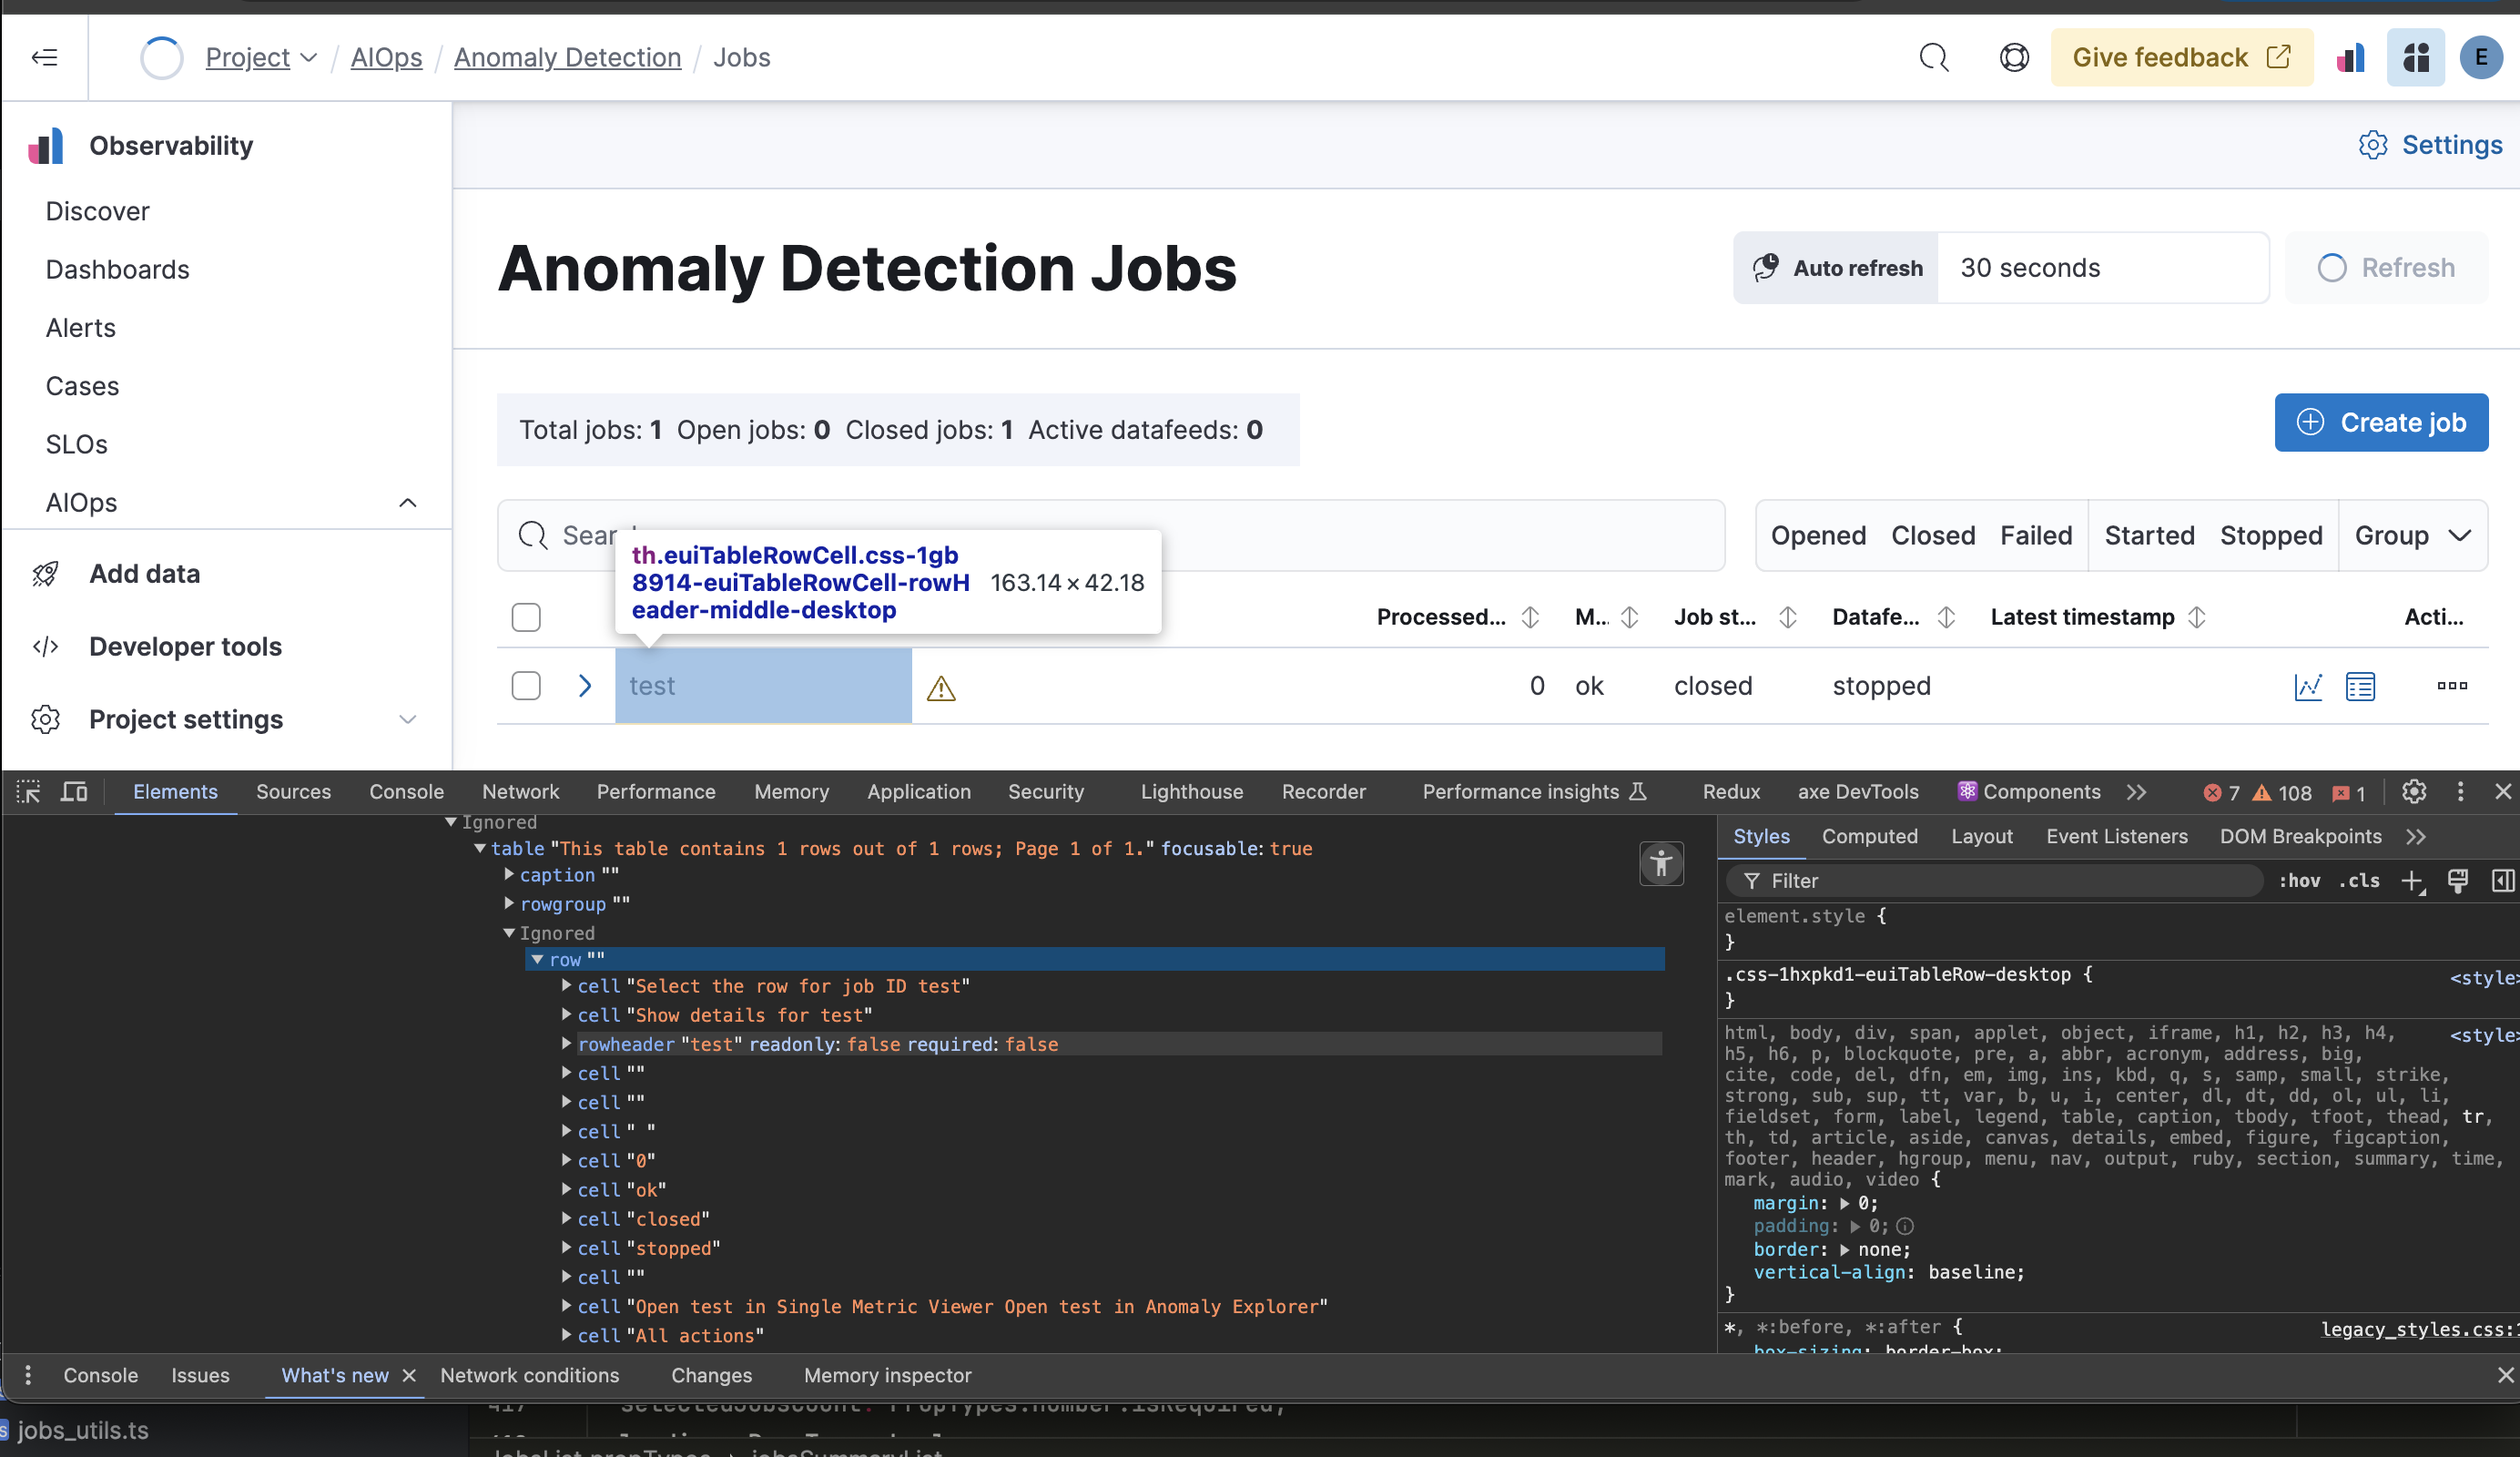Open the help lifebuoy icon

pos(2014,57)
